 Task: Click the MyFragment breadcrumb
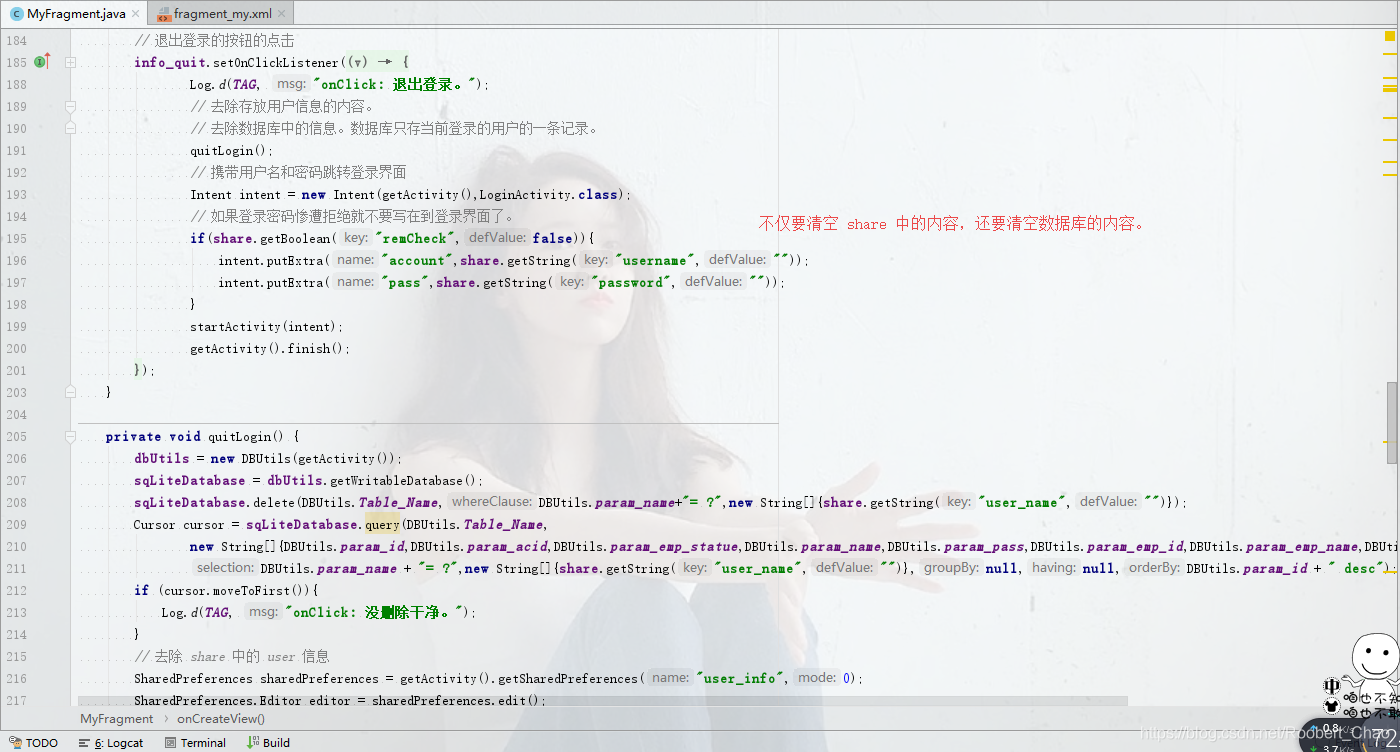(116, 718)
